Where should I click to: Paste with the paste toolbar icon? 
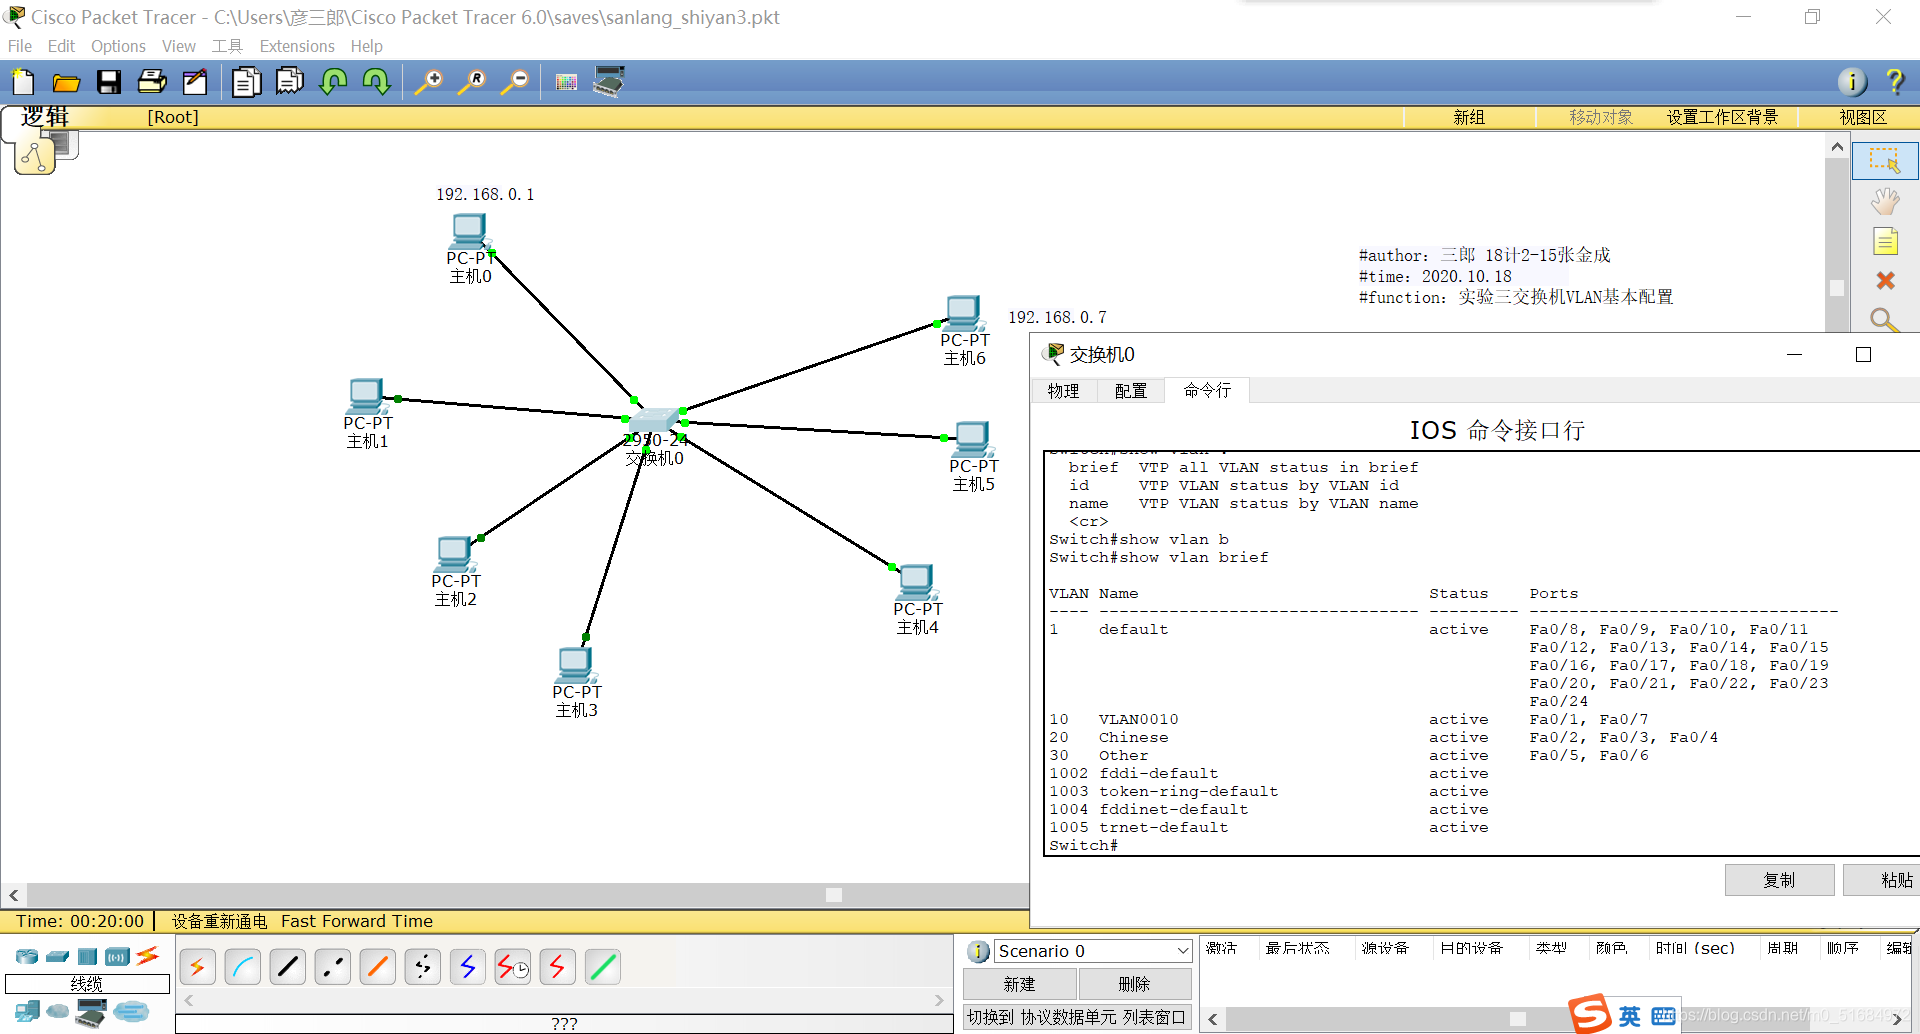coord(290,81)
